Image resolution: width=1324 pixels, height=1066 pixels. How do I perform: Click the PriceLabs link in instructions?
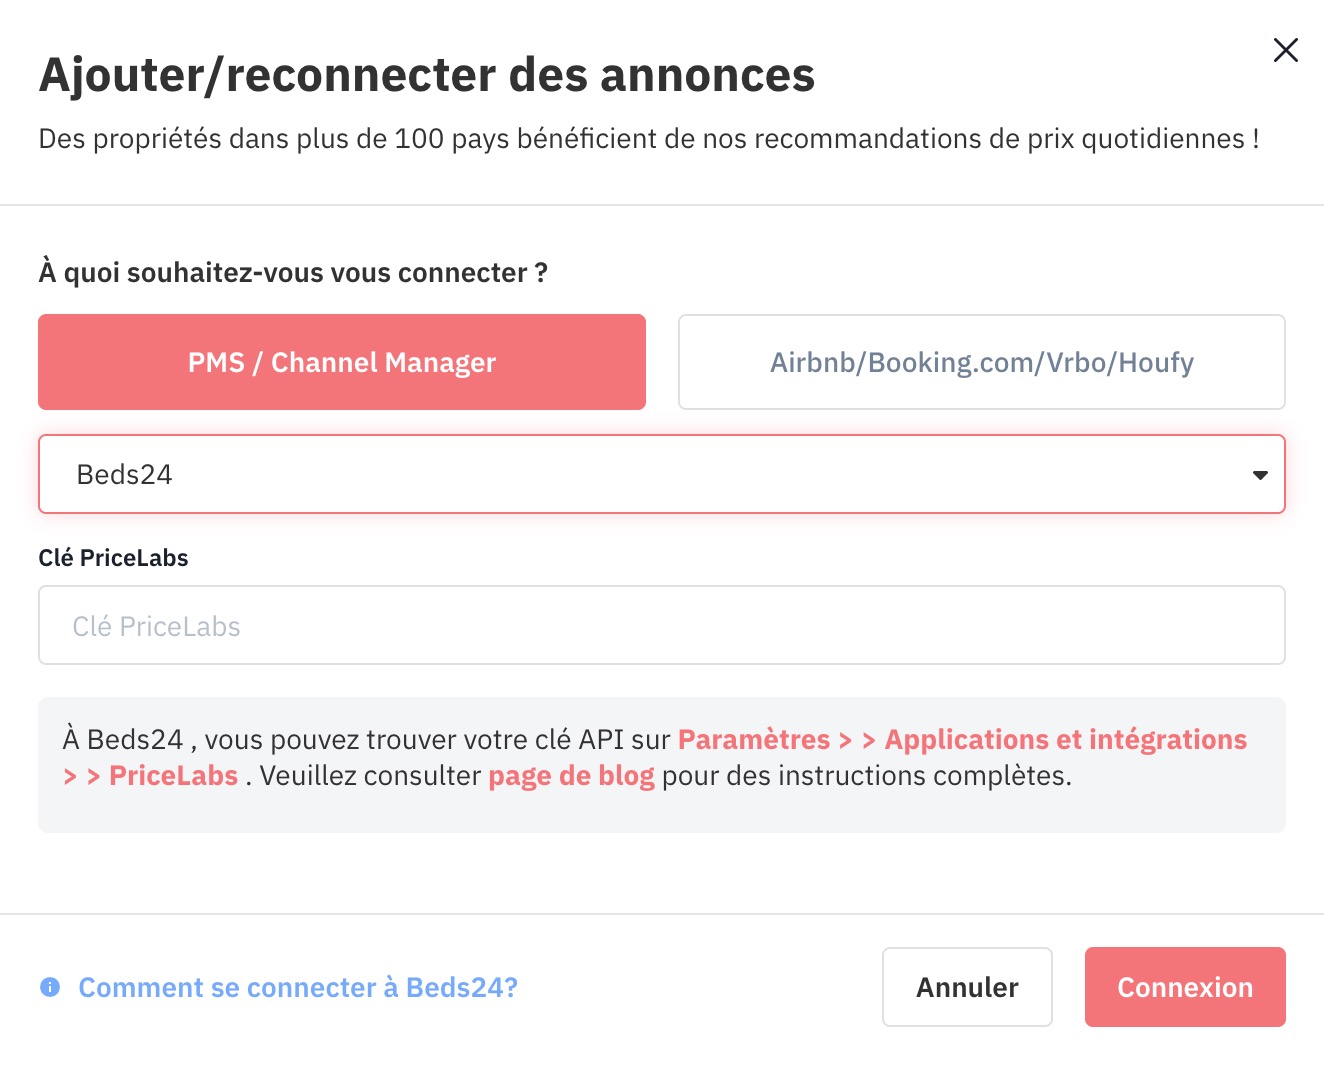[173, 775]
